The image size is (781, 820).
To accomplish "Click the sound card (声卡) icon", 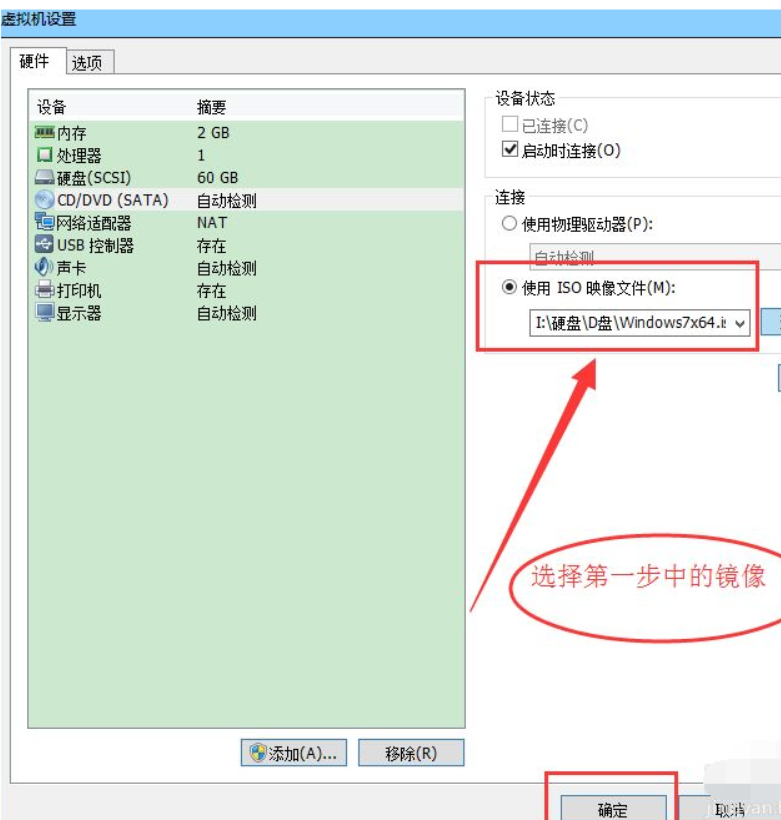I will pos(45,268).
